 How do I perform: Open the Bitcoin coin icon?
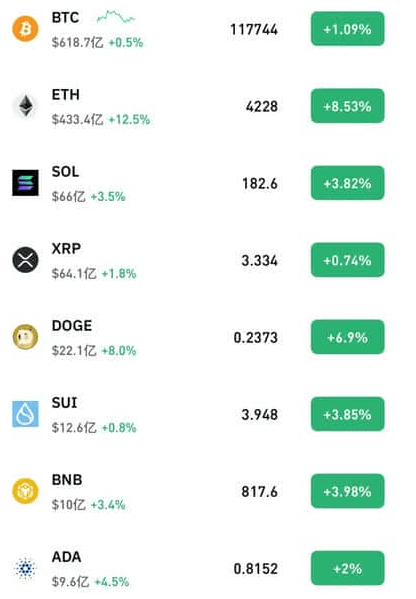click(x=25, y=29)
